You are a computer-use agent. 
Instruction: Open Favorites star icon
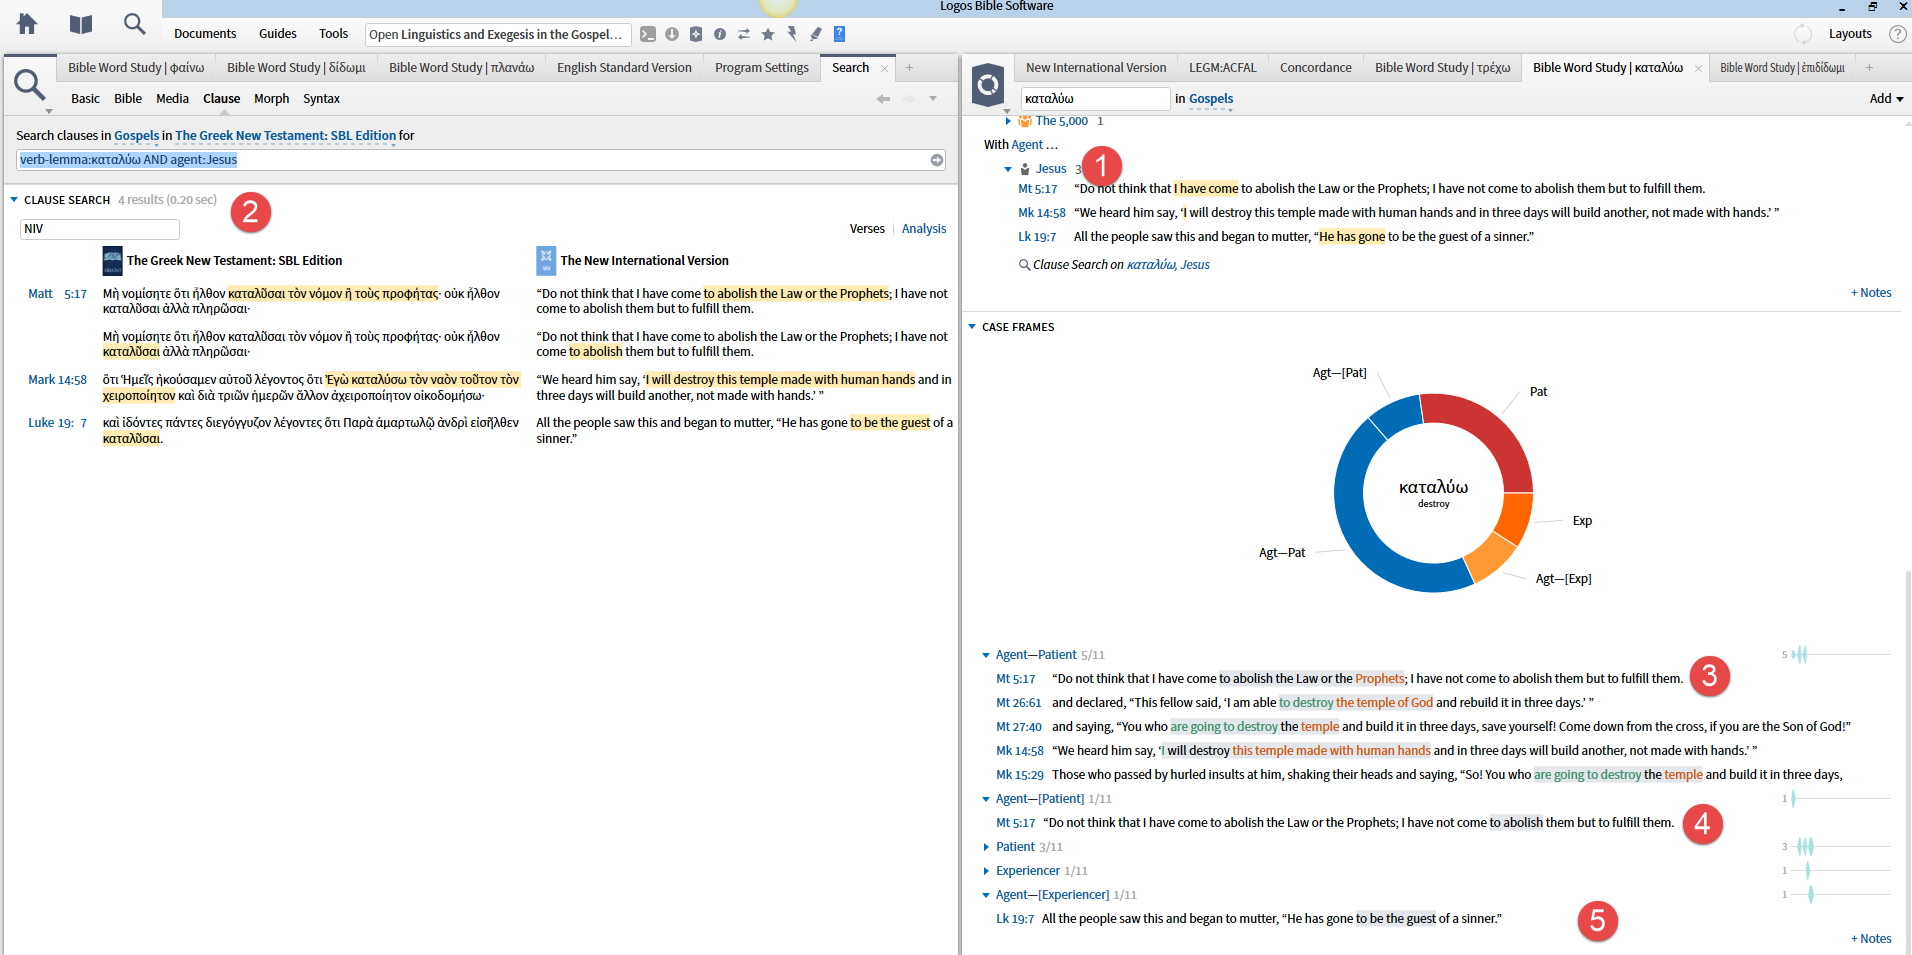click(x=768, y=34)
